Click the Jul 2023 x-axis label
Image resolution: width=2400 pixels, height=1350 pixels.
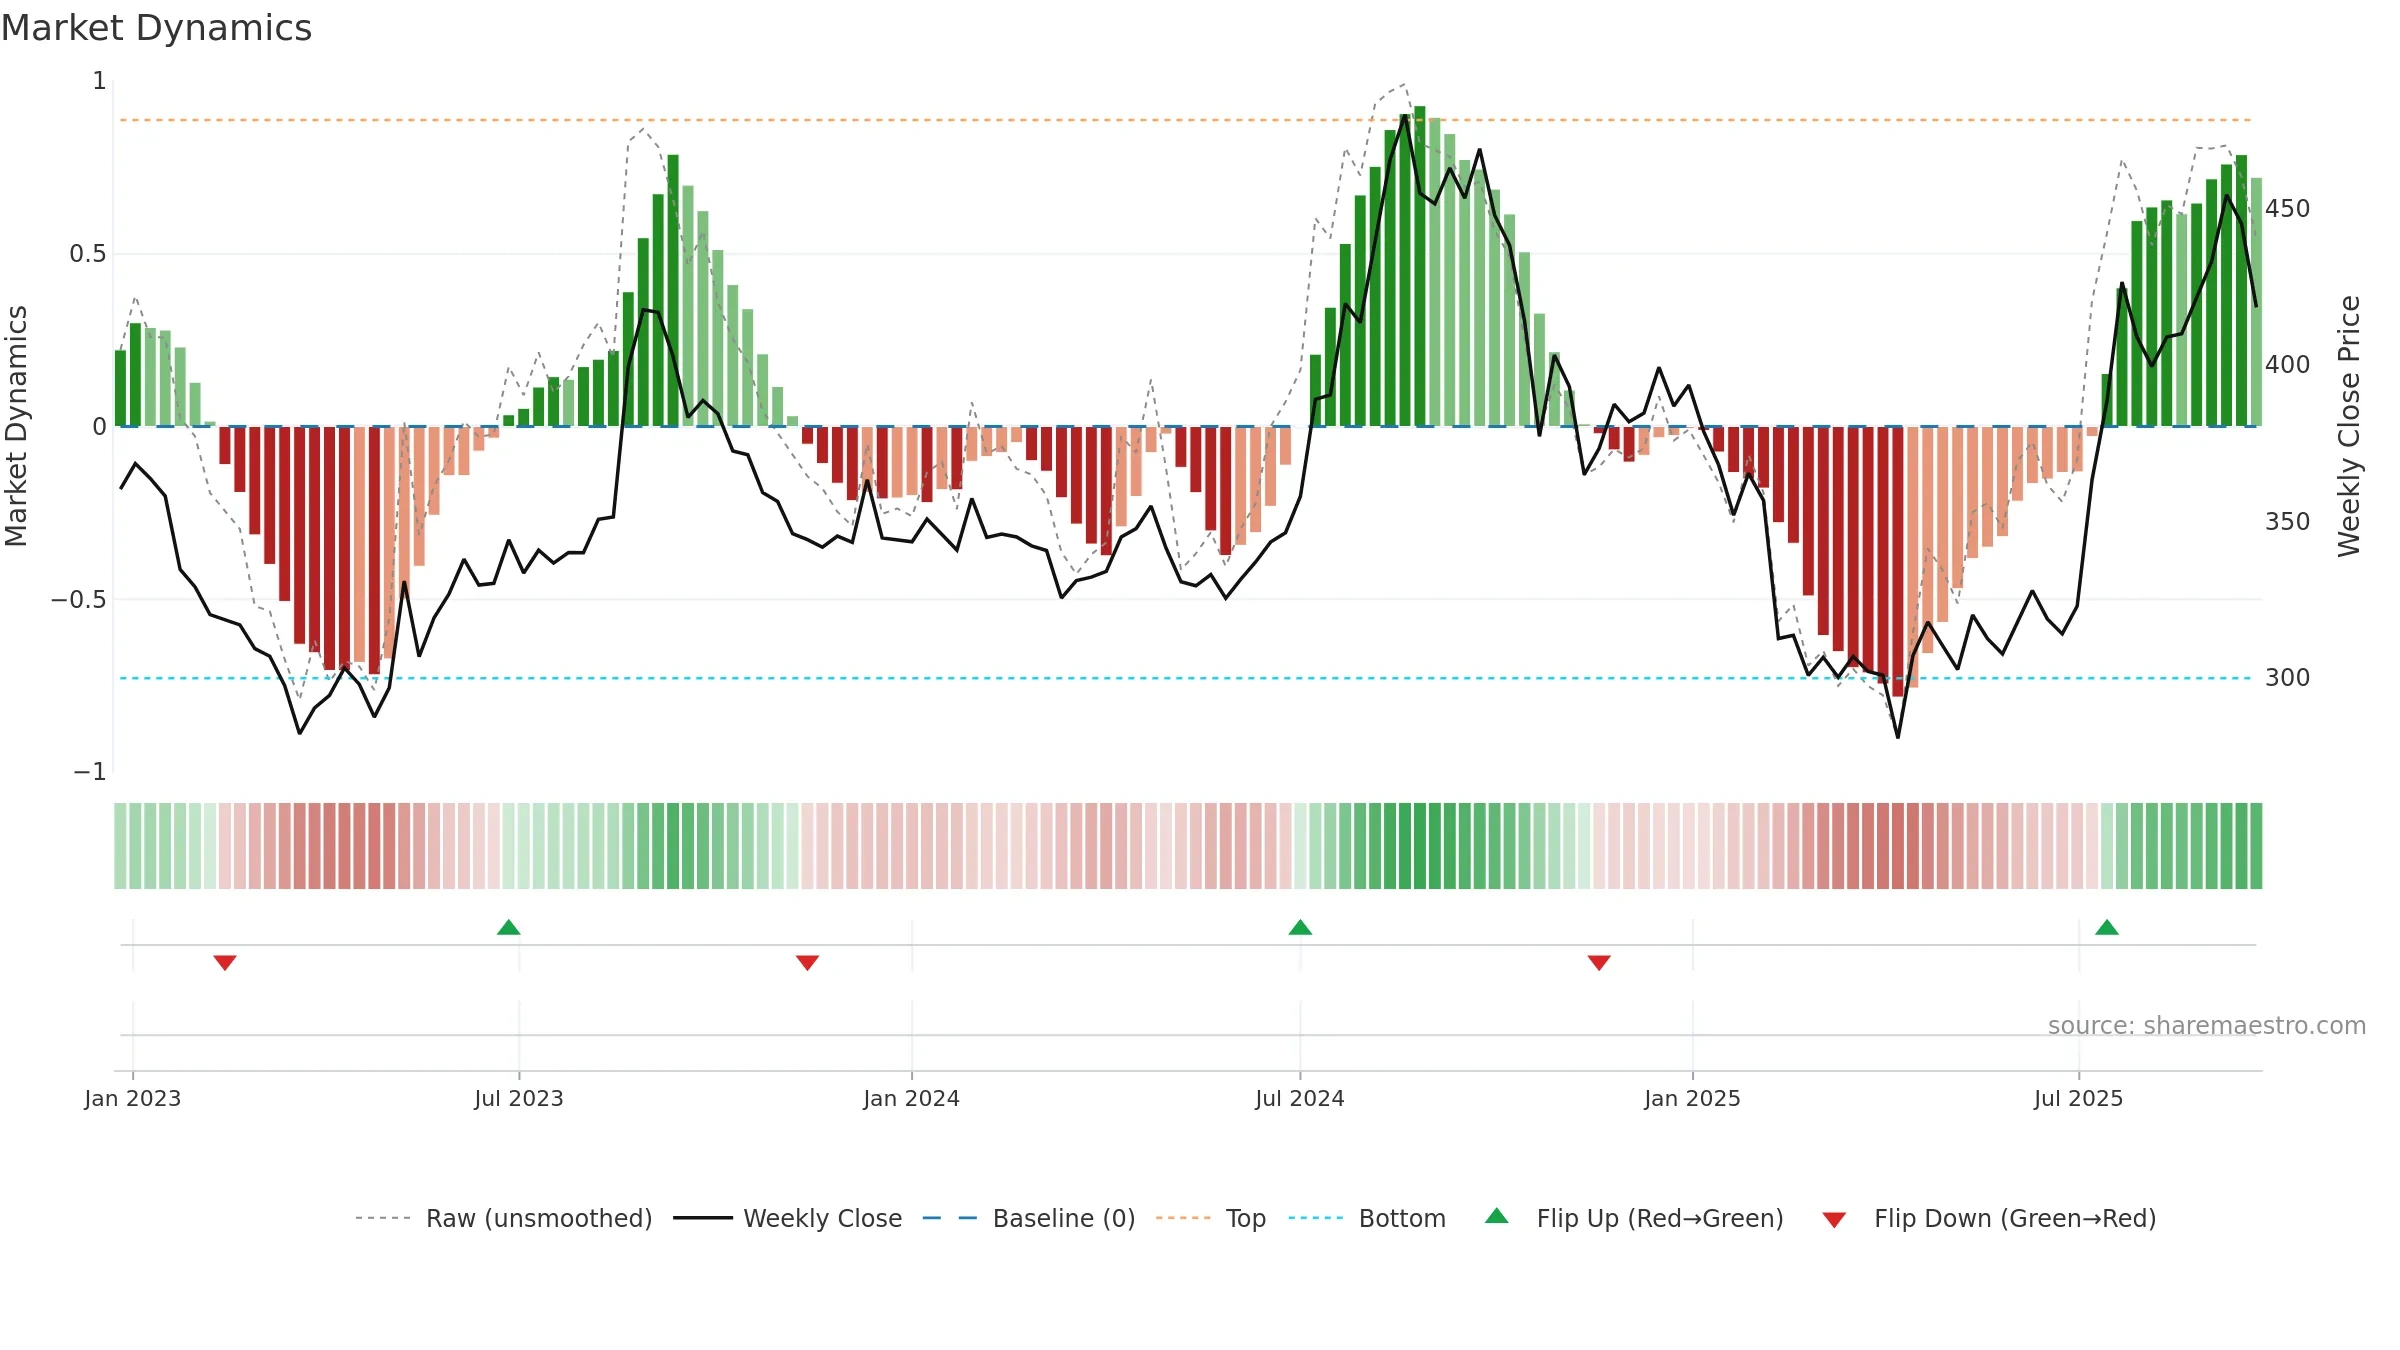pos(519,1098)
